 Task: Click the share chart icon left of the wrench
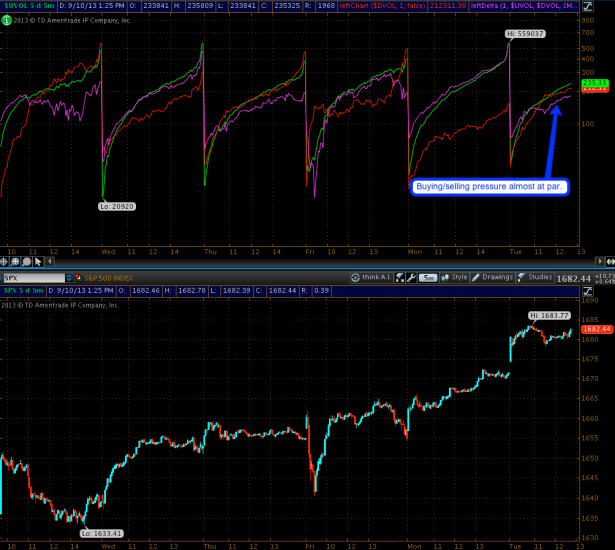point(400,278)
